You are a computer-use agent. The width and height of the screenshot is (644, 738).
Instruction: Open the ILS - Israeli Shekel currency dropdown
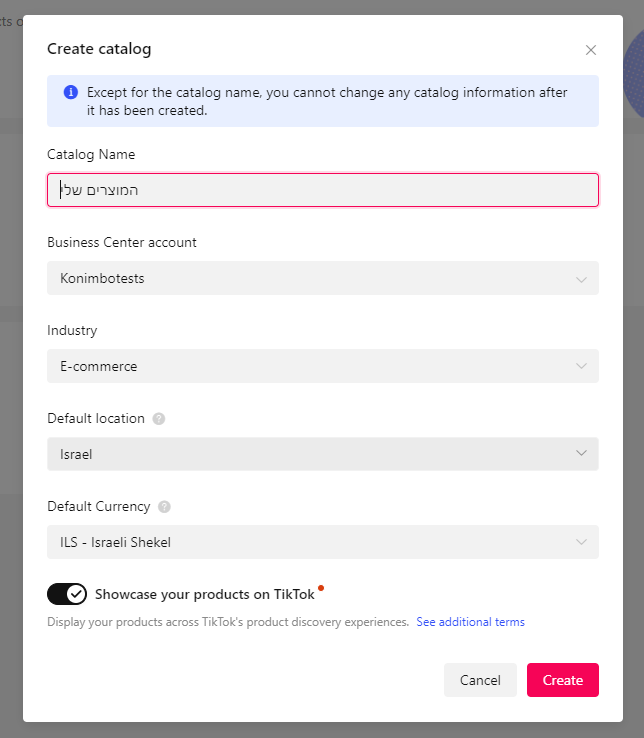pos(323,542)
